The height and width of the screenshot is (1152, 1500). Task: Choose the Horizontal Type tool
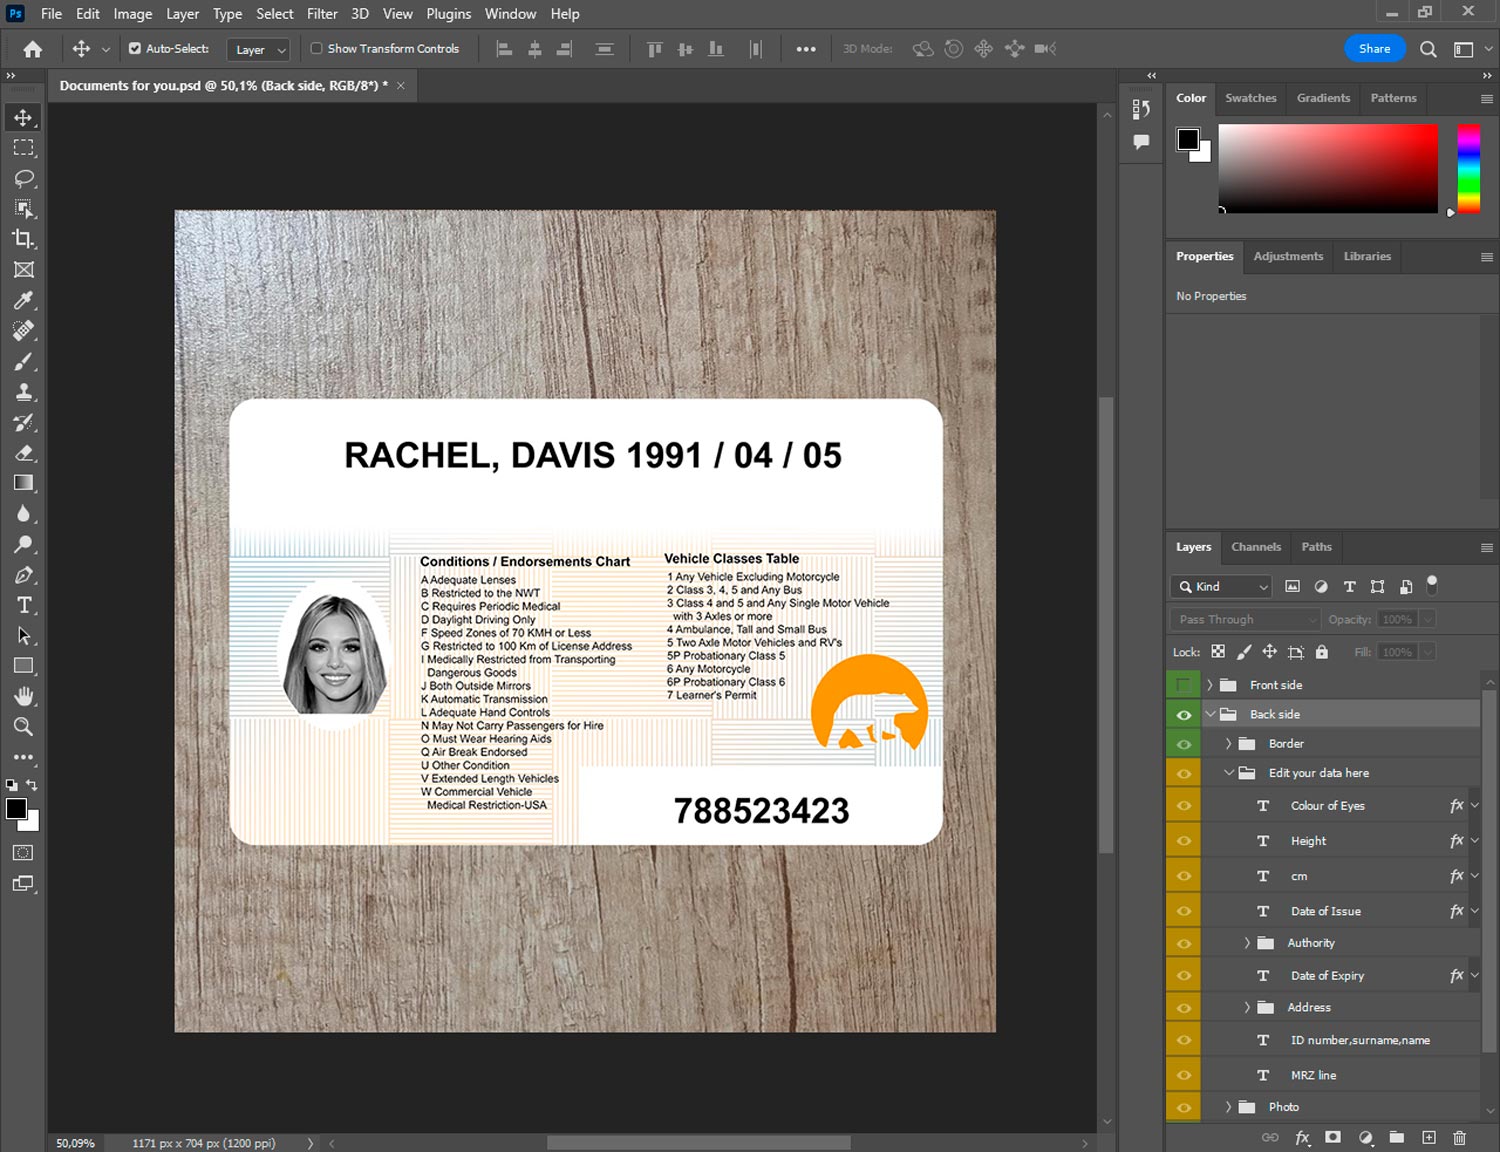tap(23, 605)
